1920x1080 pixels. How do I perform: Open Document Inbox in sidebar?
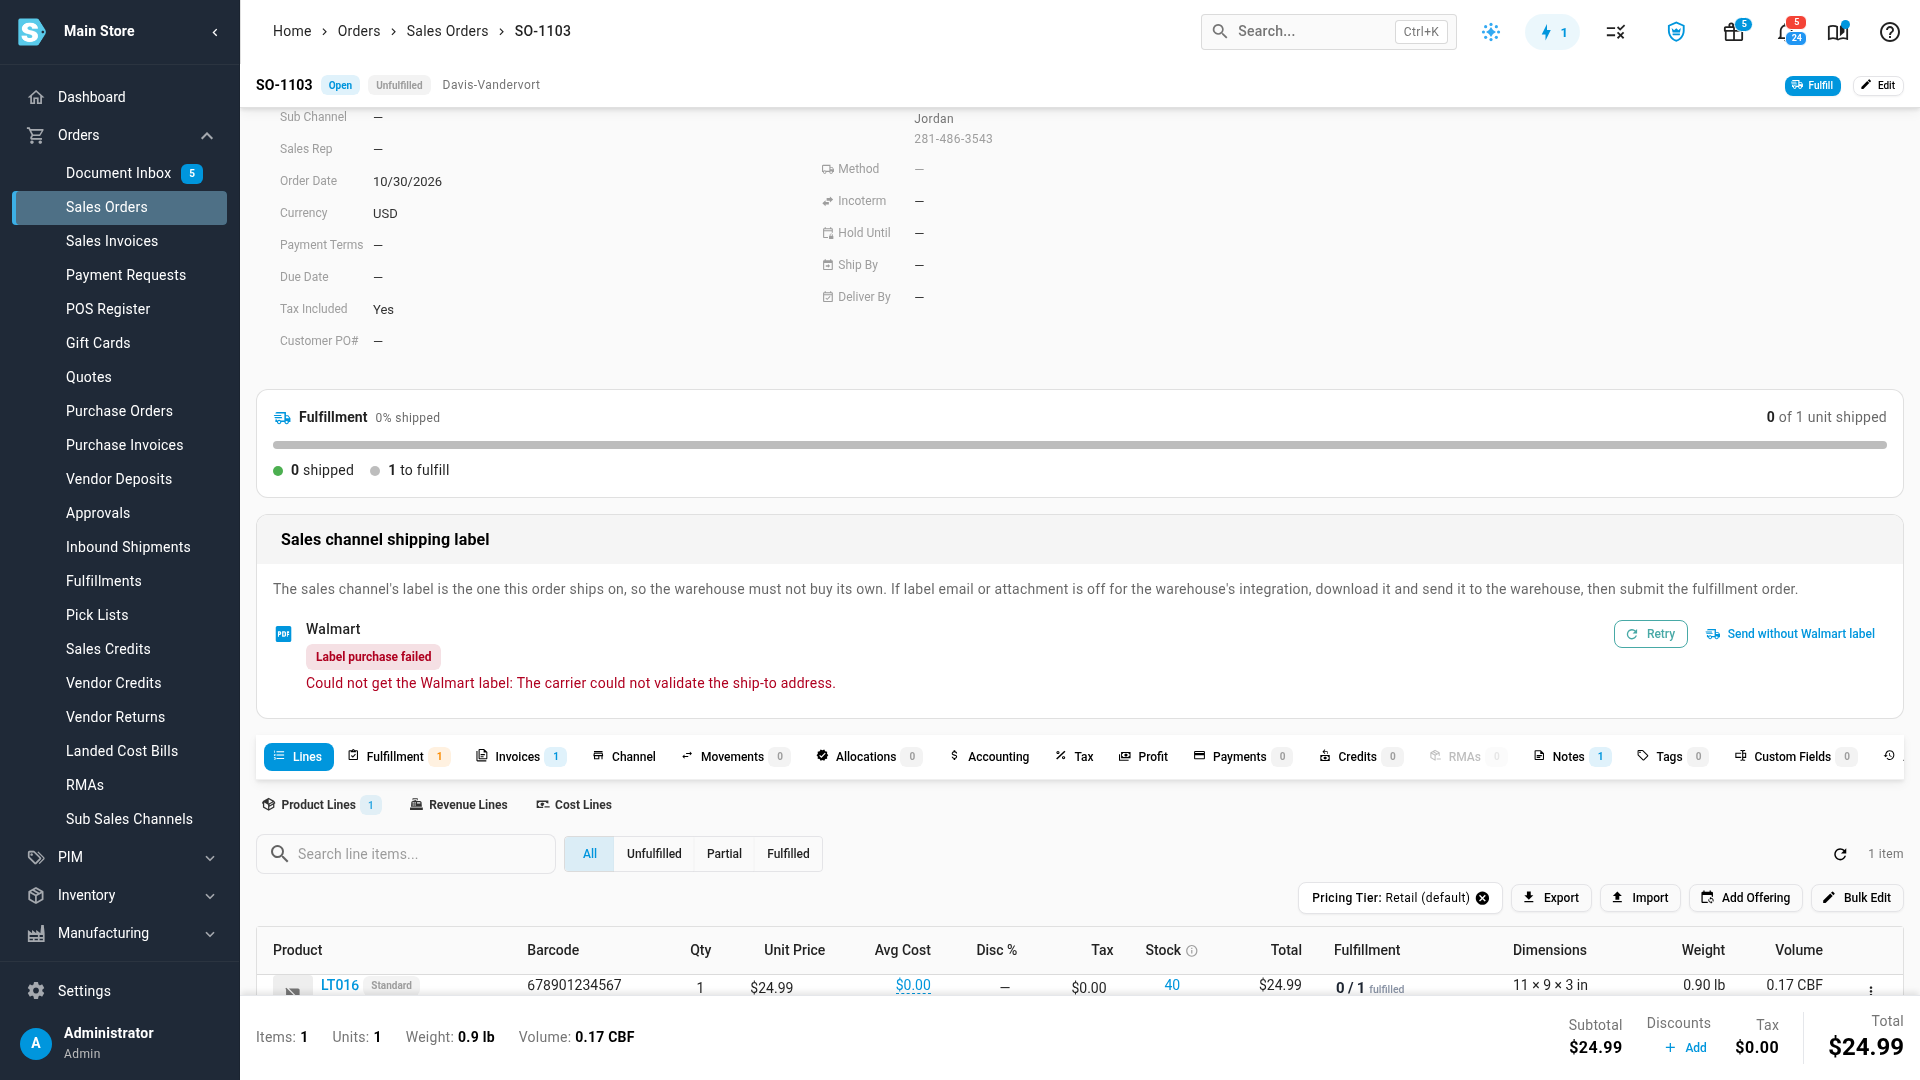(120, 173)
